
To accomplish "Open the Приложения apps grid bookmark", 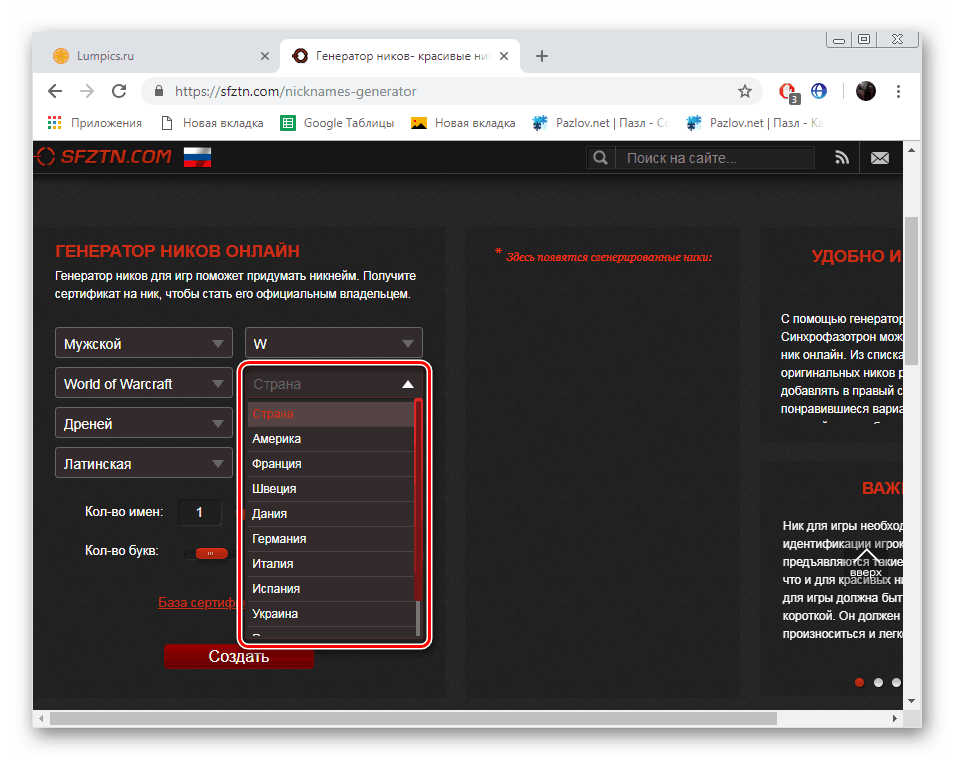I will (95, 123).
